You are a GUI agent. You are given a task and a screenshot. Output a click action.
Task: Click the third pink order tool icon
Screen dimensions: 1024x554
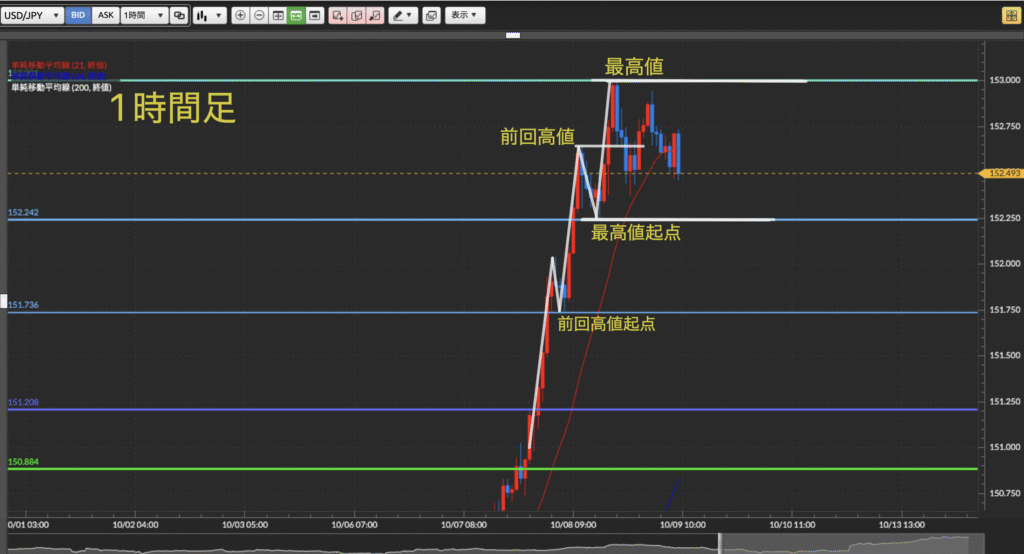[374, 16]
